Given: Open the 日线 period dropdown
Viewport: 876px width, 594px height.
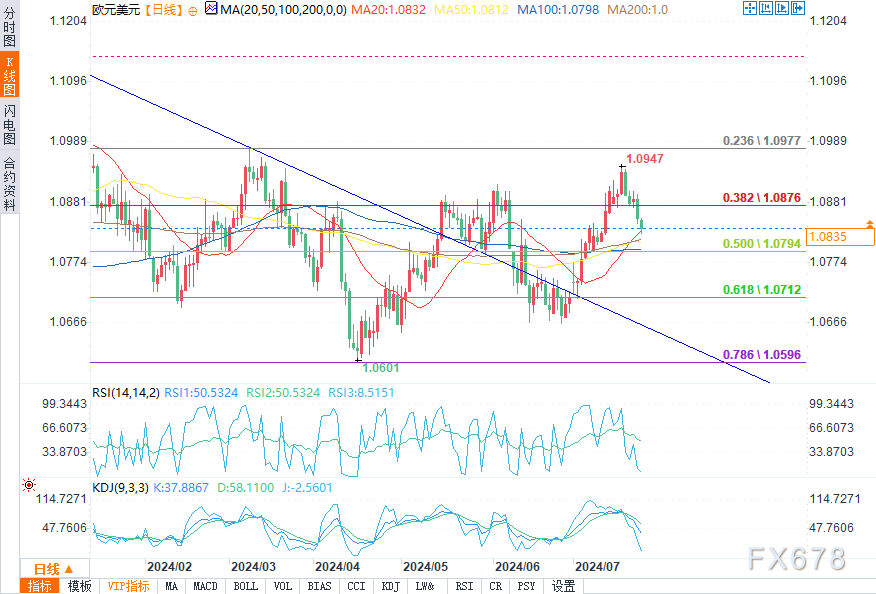Looking at the screenshot, I should pyautogui.click(x=54, y=568).
